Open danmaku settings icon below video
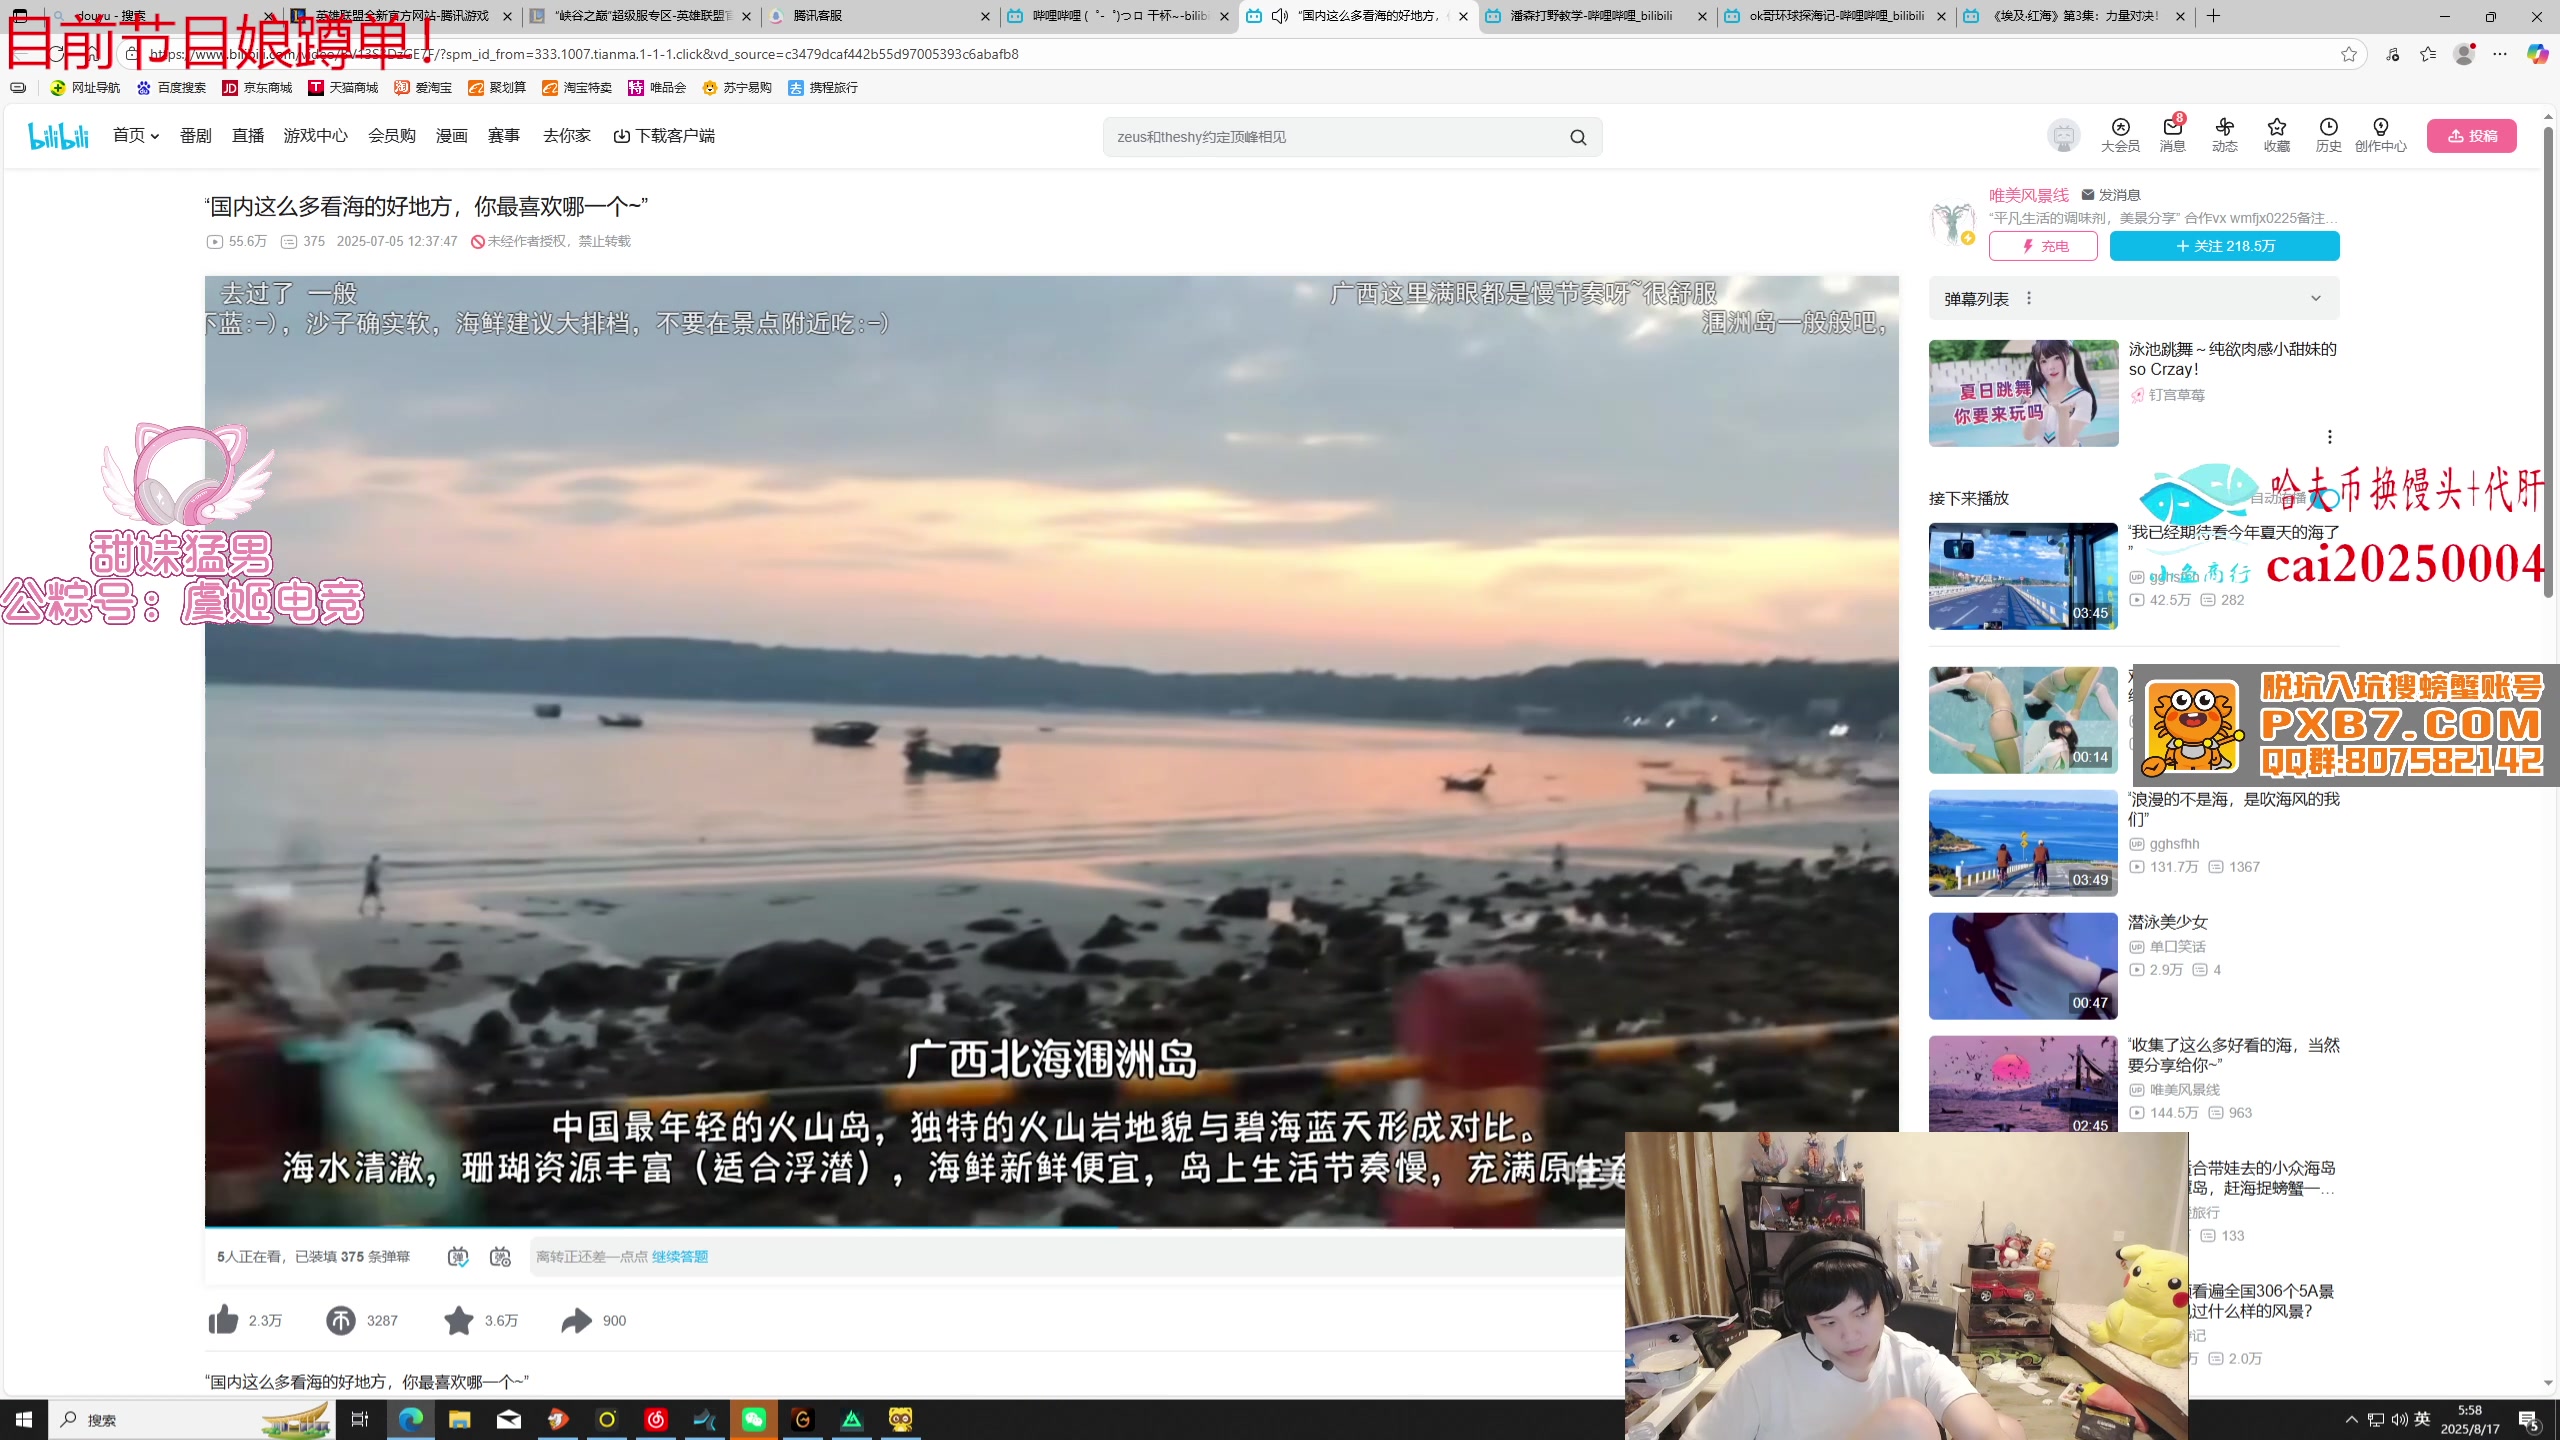Viewport: 2560px width, 1440px height. (x=500, y=1256)
